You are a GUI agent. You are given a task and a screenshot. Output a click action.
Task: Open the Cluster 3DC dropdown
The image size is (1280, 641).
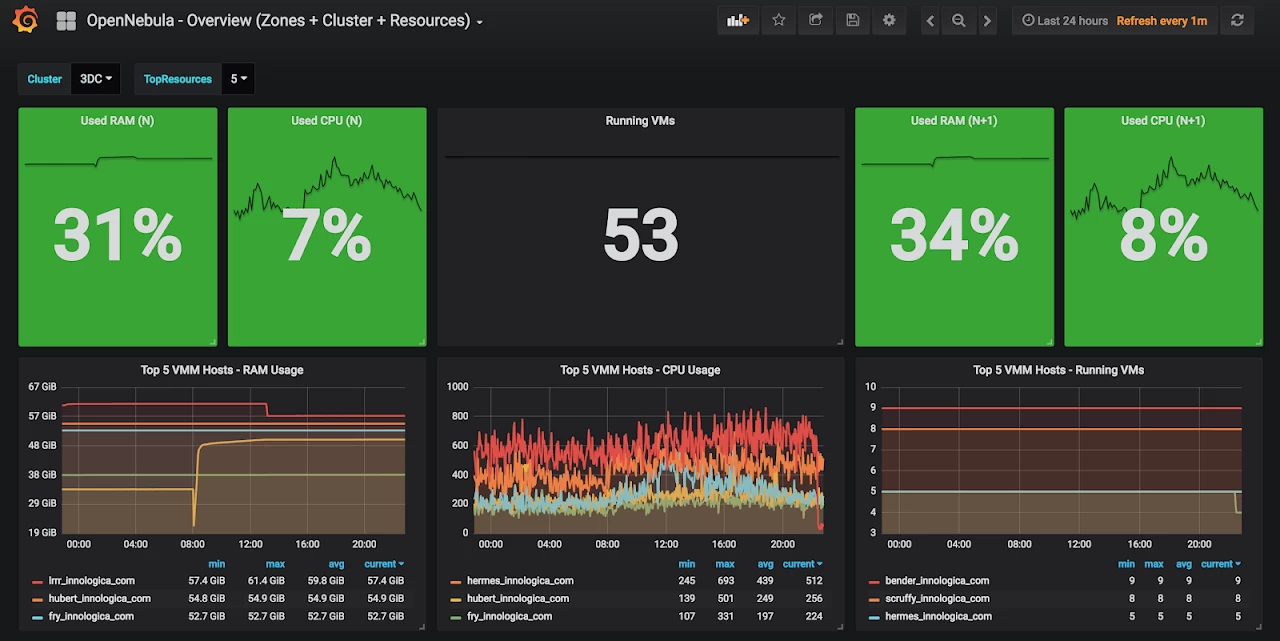pyautogui.click(x=95, y=79)
